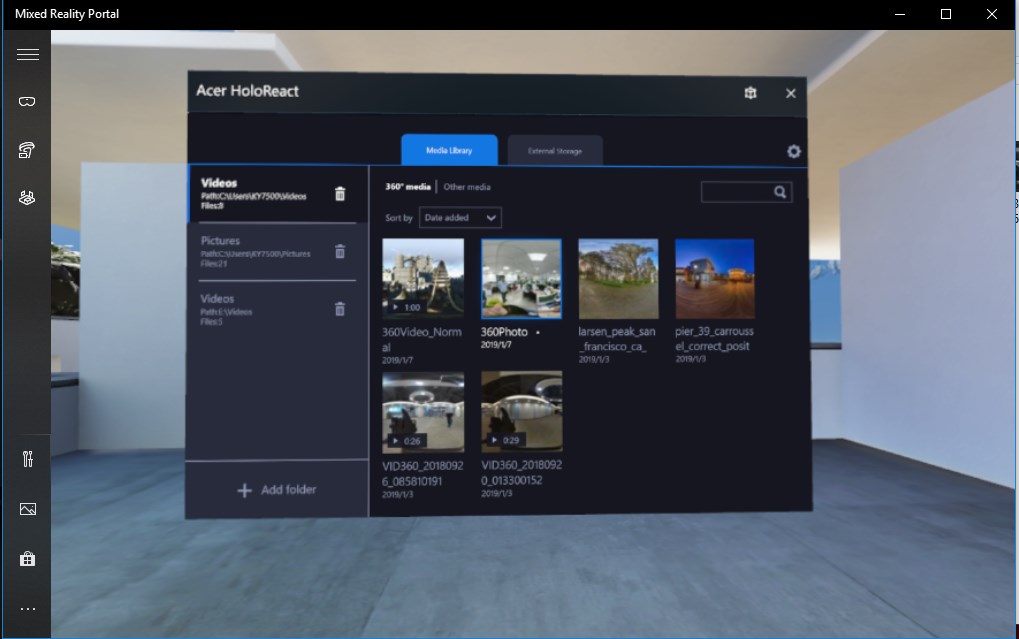Image resolution: width=1019 pixels, height=639 pixels.
Task: Switch to the External Storage tab
Action: [555, 149]
